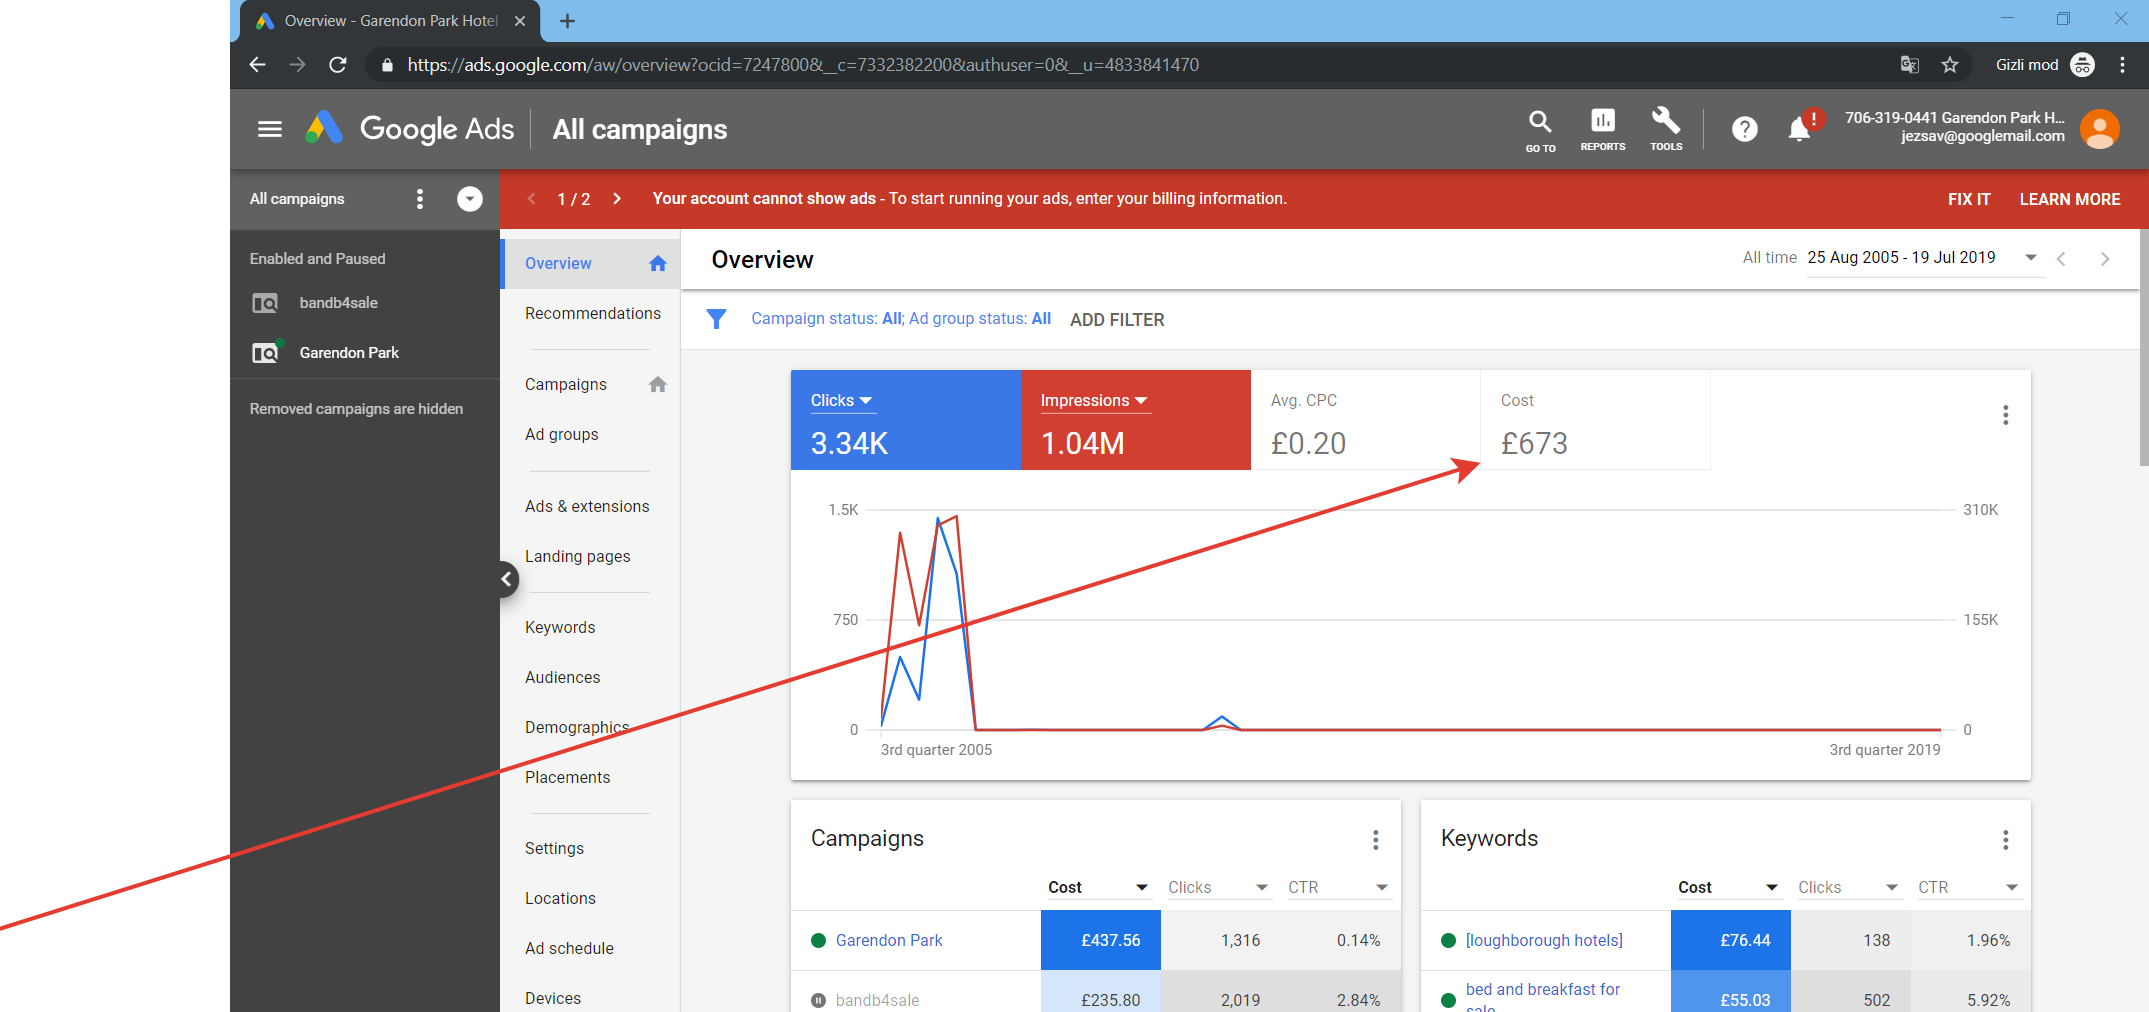Open the main hamburger menu
This screenshot has height=1012, width=2149.
[x=269, y=129]
